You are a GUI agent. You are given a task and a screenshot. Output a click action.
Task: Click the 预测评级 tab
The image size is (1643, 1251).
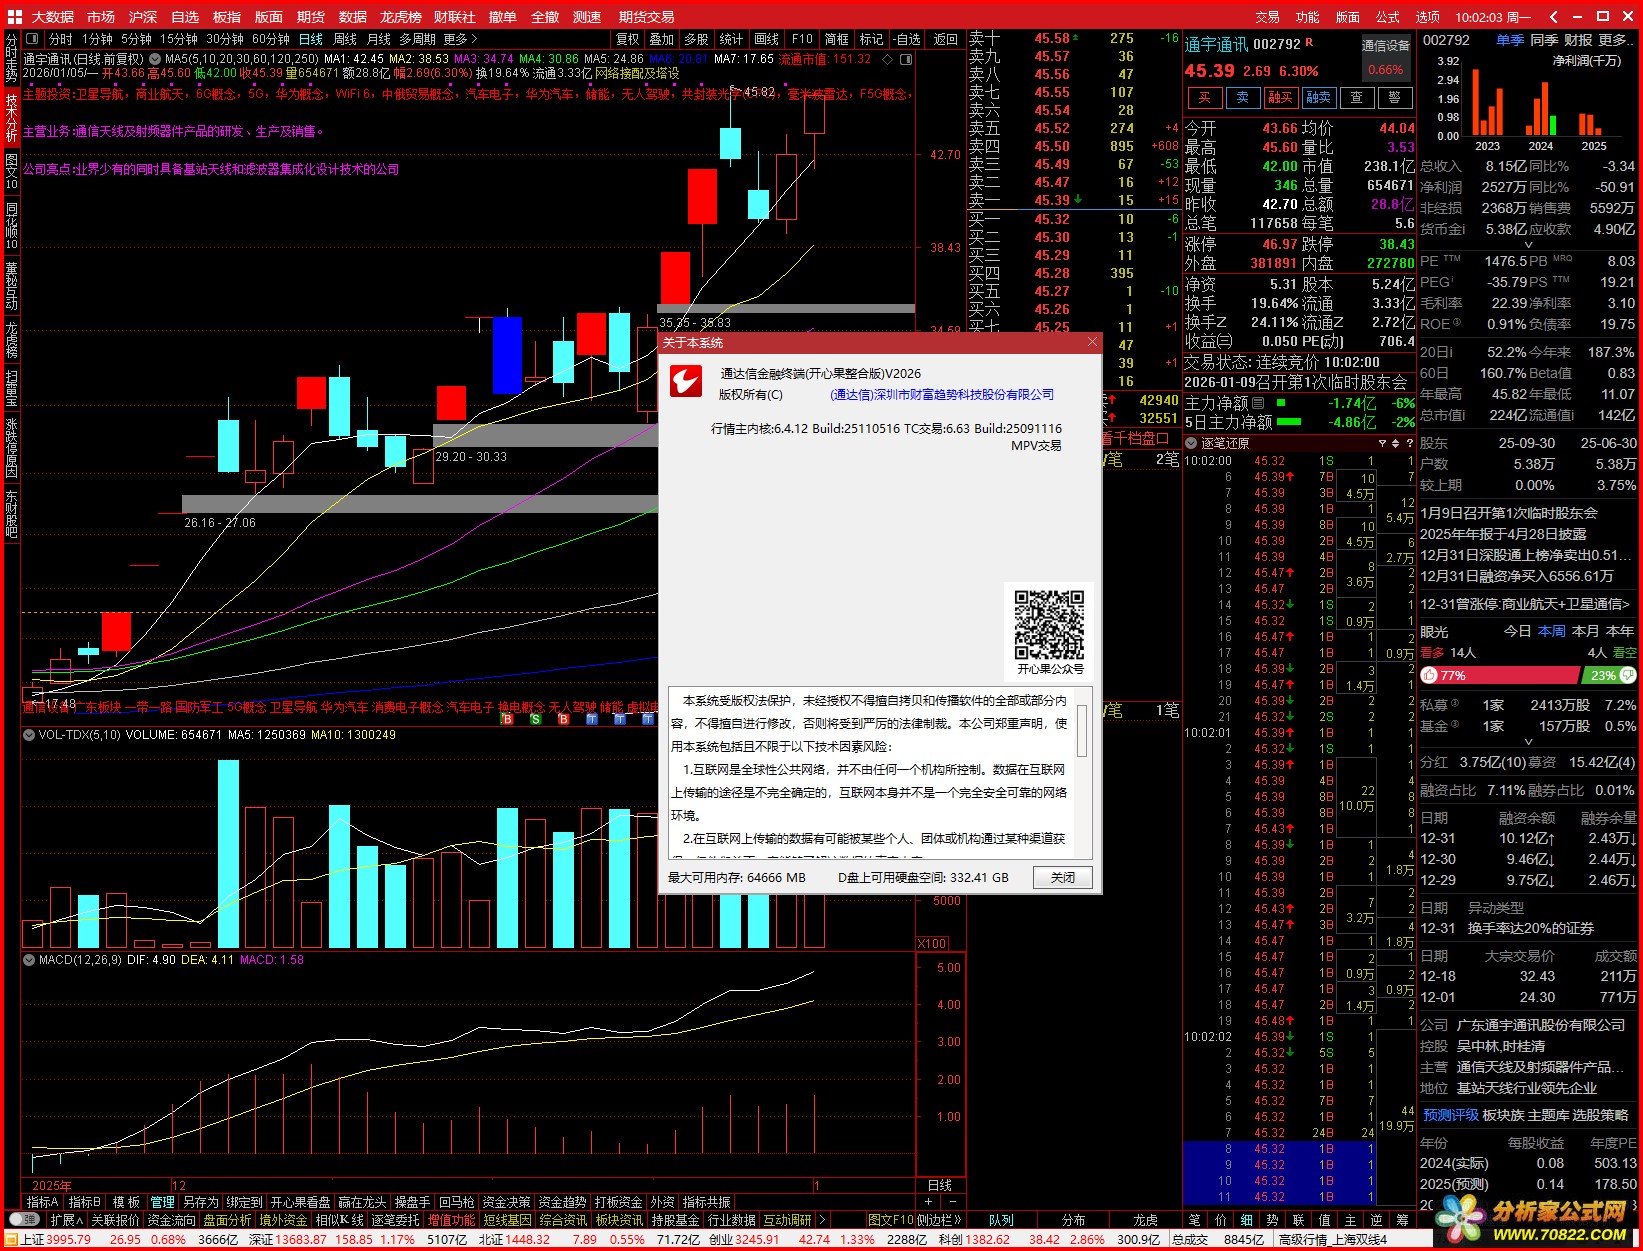pyautogui.click(x=1450, y=1115)
